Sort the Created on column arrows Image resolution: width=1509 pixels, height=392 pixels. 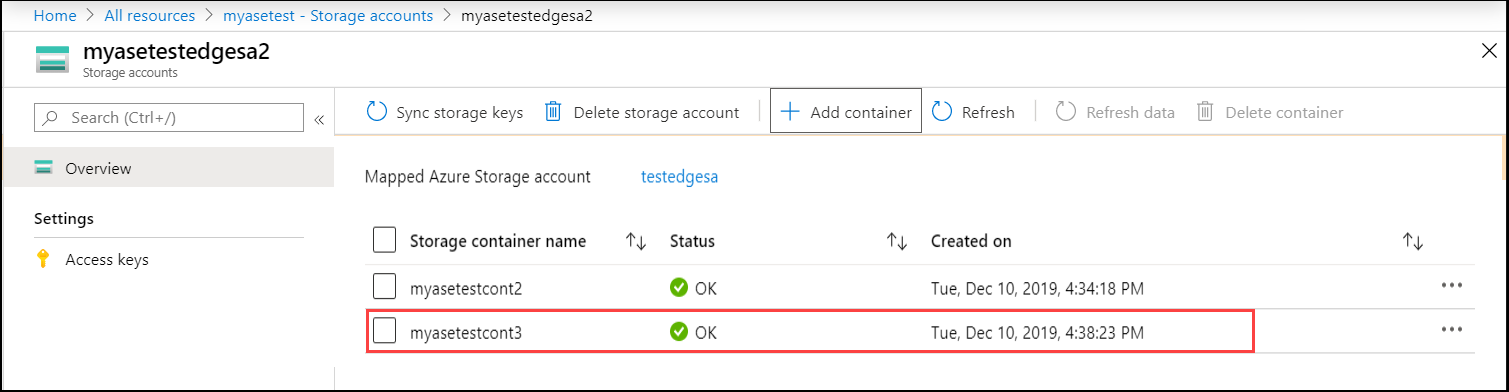1413,241
